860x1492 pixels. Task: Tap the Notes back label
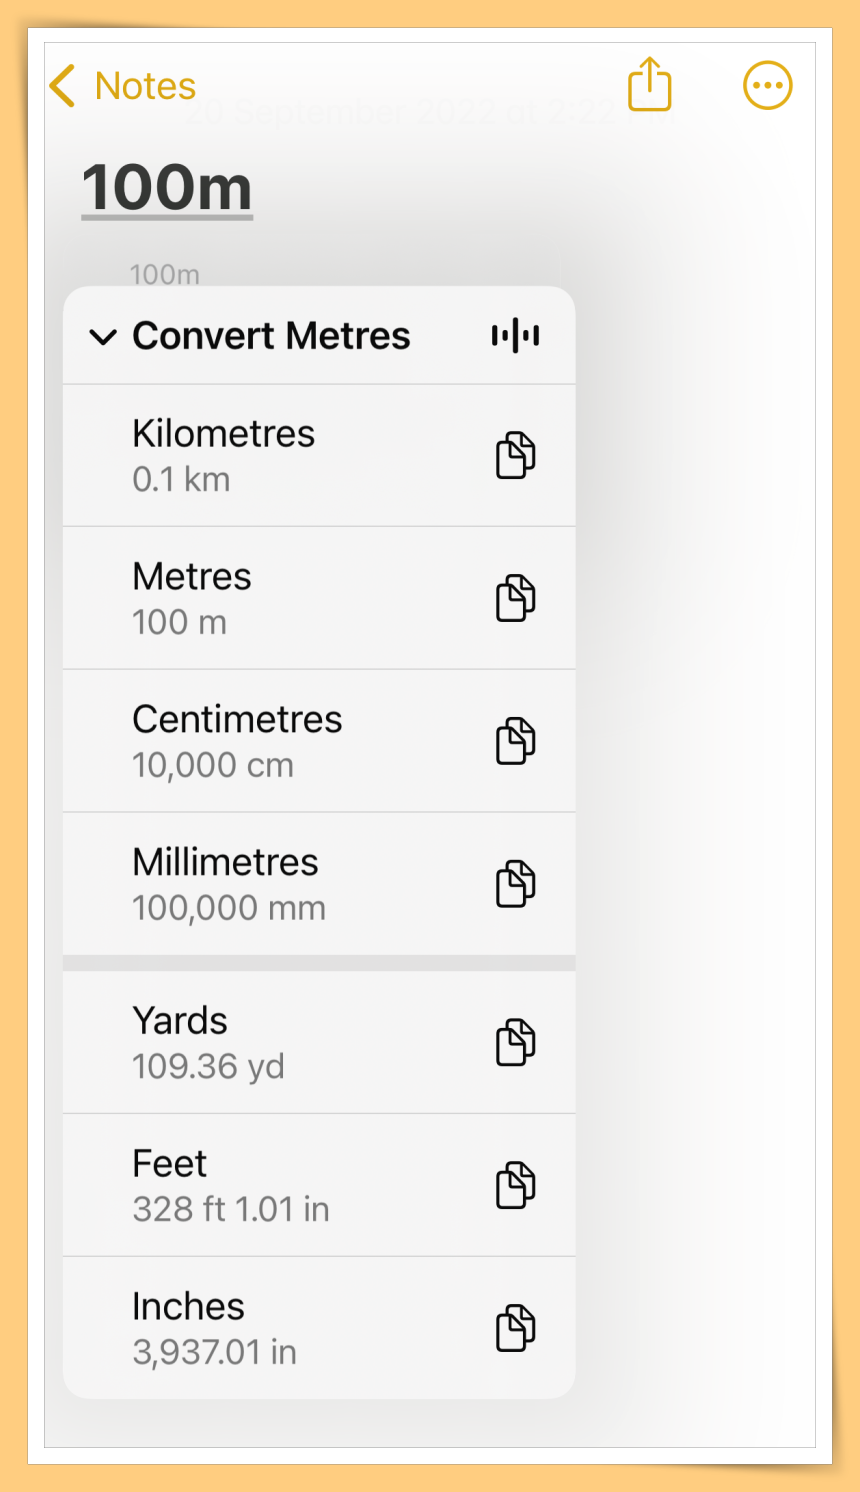[x=145, y=86]
